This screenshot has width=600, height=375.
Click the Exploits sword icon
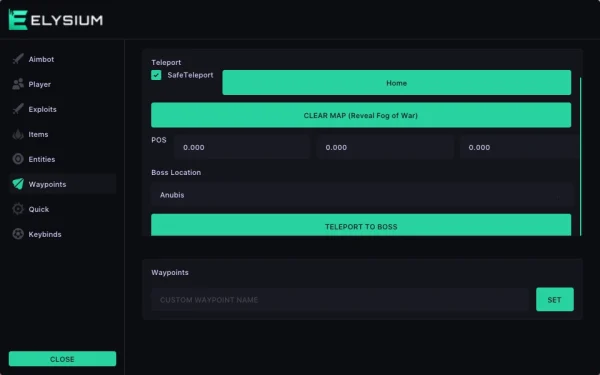(x=18, y=109)
